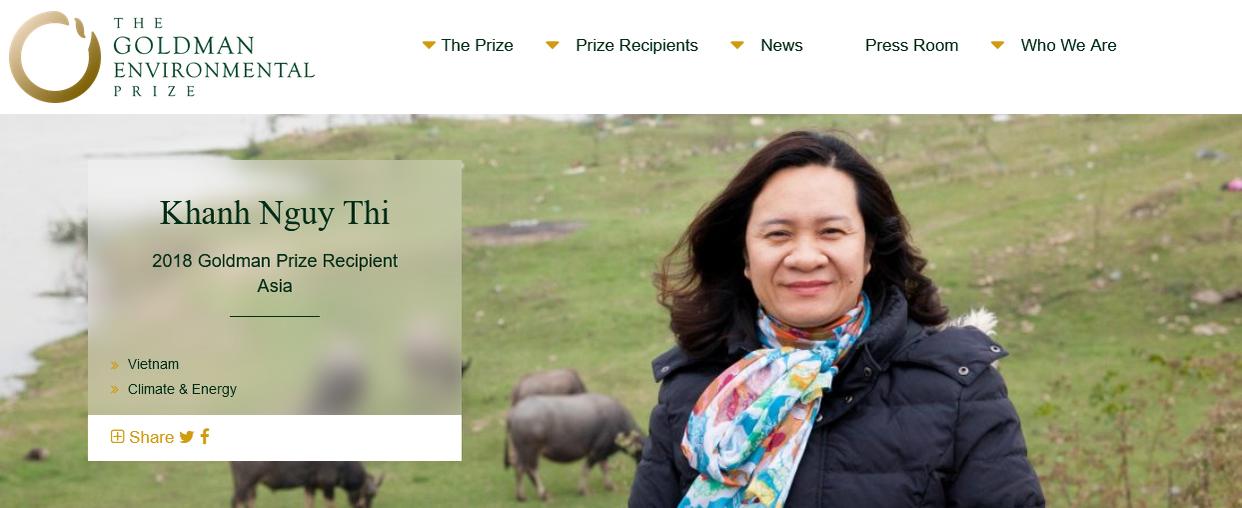Click the arrow bullet next to Vietnam
Image resolution: width=1242 pixels, height=508 pixels.
pyautogui.click(x=115, y=365)
